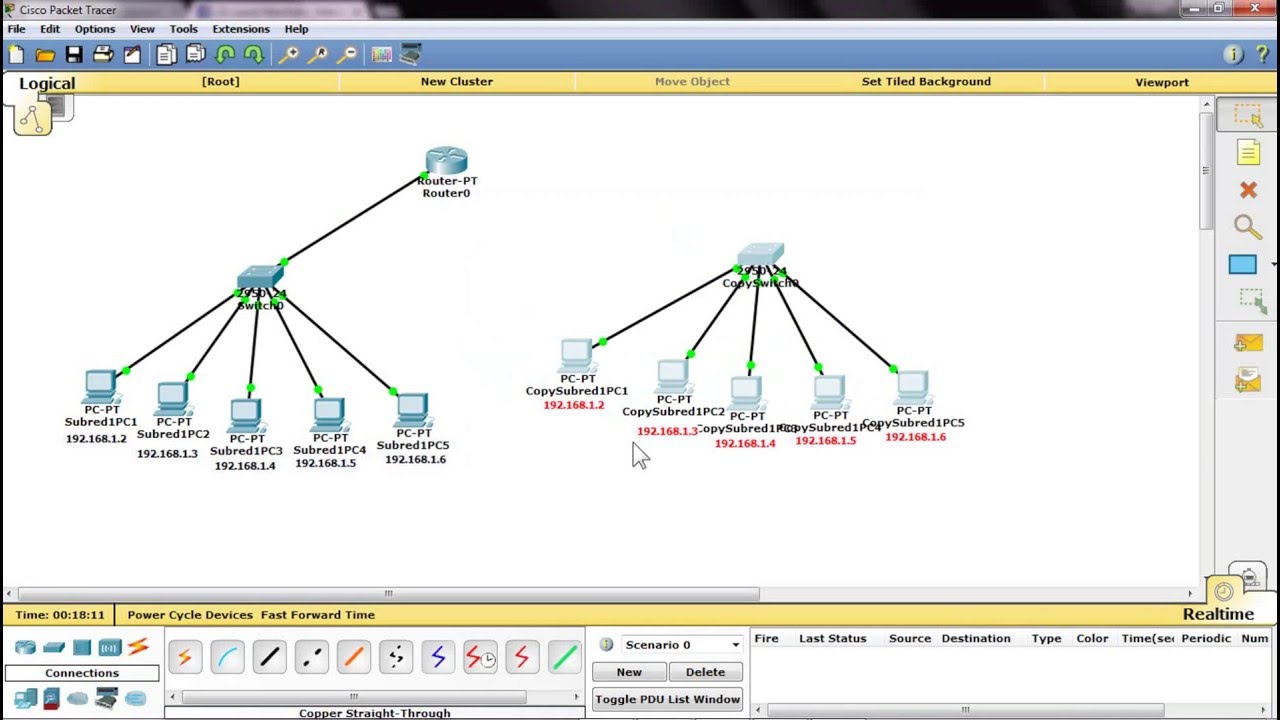Image resolution: width=1280 pixels, height=720 pixels.
Task: Choose Wireless Devices category
Action: tap(110, 648)
